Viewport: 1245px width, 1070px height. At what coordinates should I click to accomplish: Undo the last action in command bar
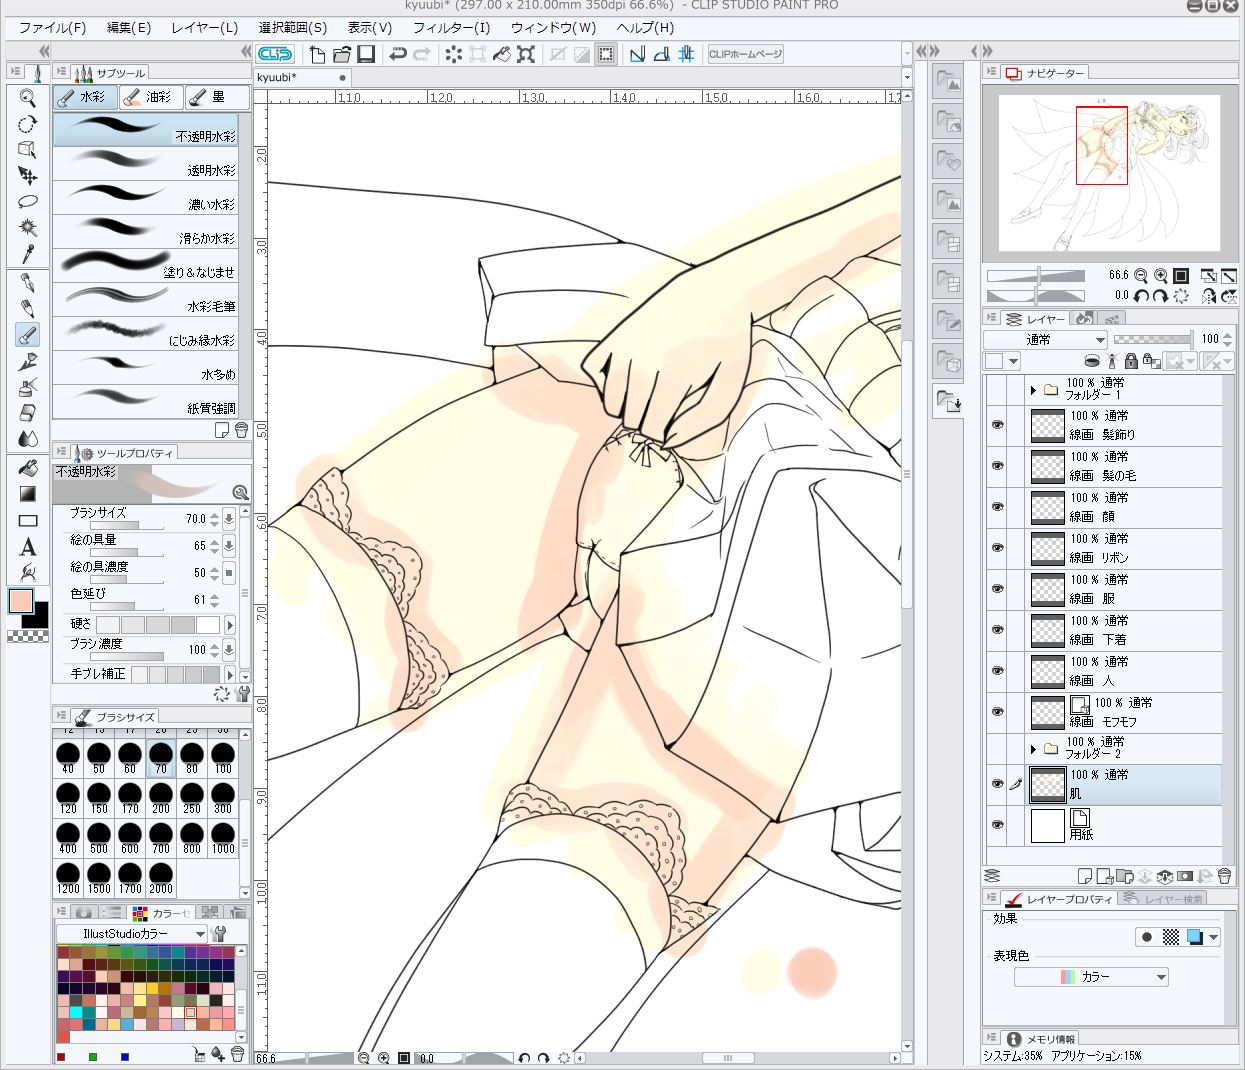pyautogui.click(x=398, y=54)
